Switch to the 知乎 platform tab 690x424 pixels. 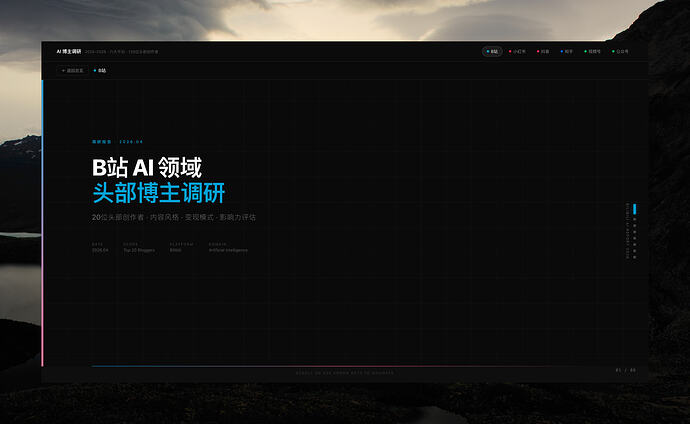567,51
